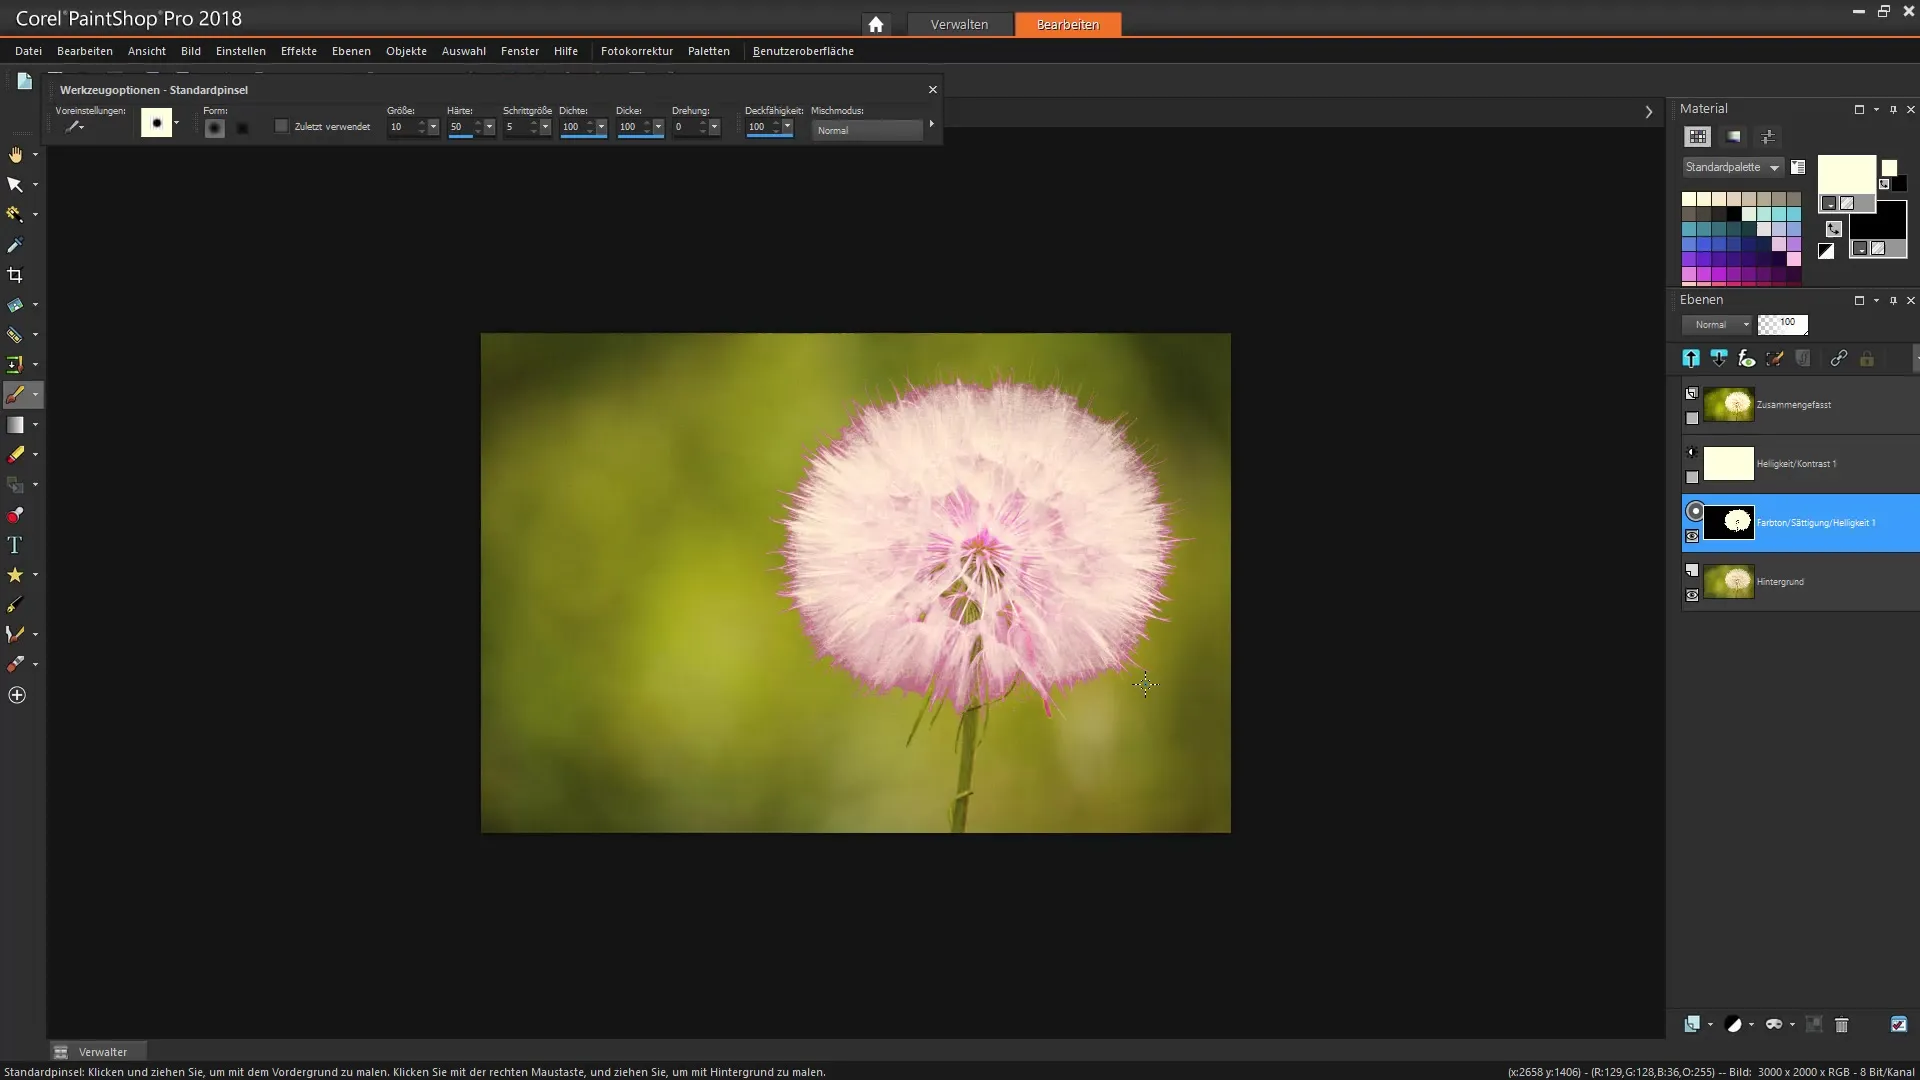Open the Auswahl menu
The image size is (1920, 1080).
(464, 51)
